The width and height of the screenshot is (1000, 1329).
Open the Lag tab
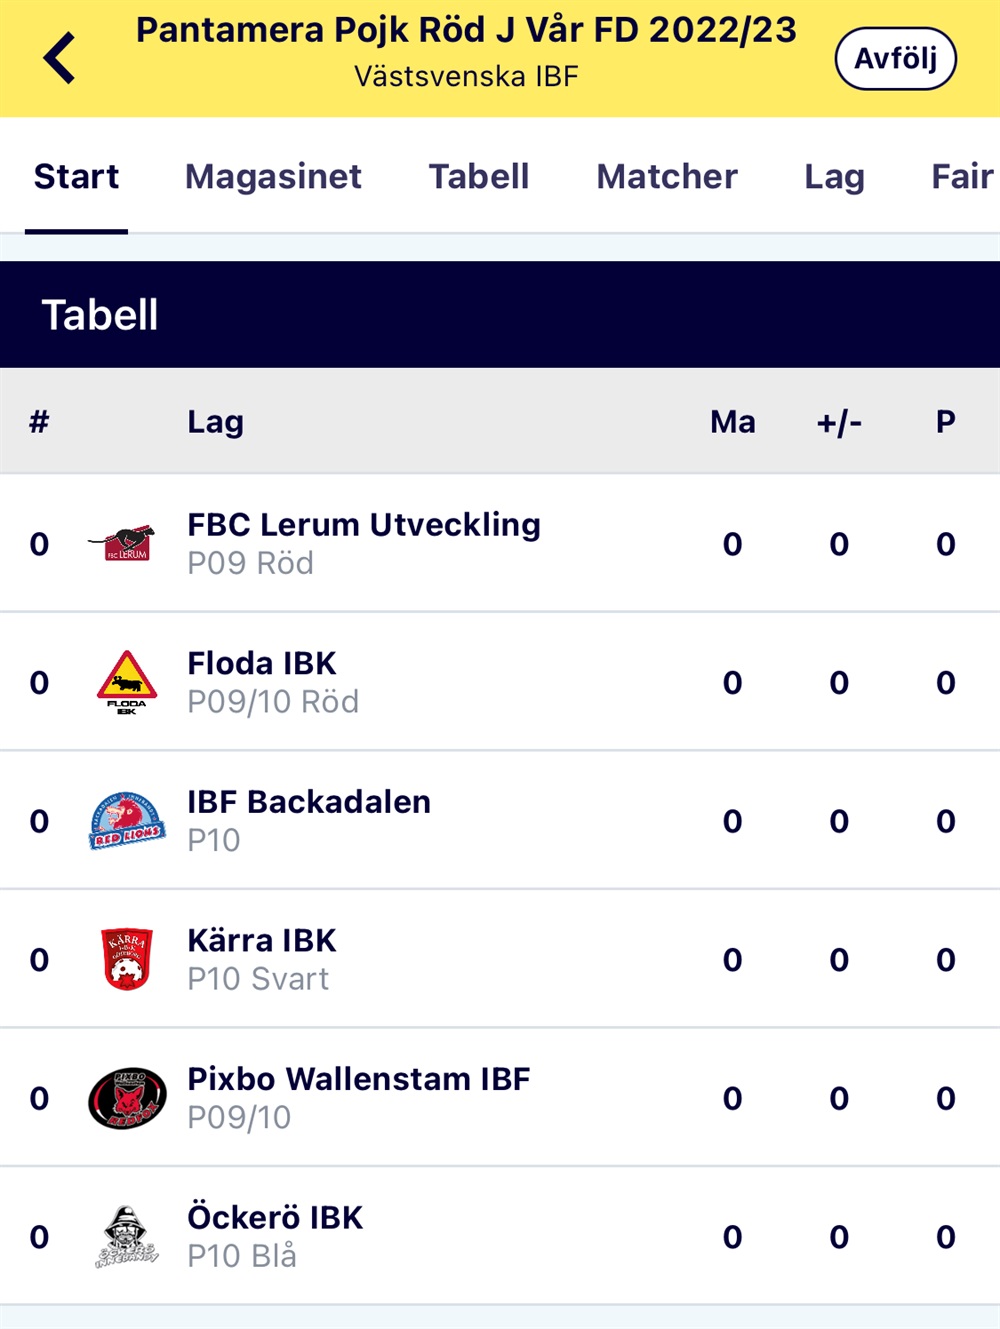835,177
